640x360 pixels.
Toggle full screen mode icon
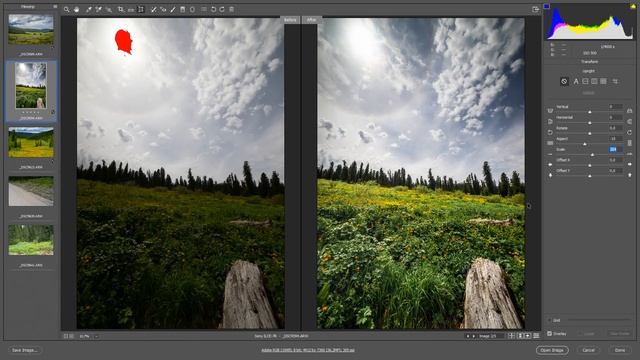[536, 9]
